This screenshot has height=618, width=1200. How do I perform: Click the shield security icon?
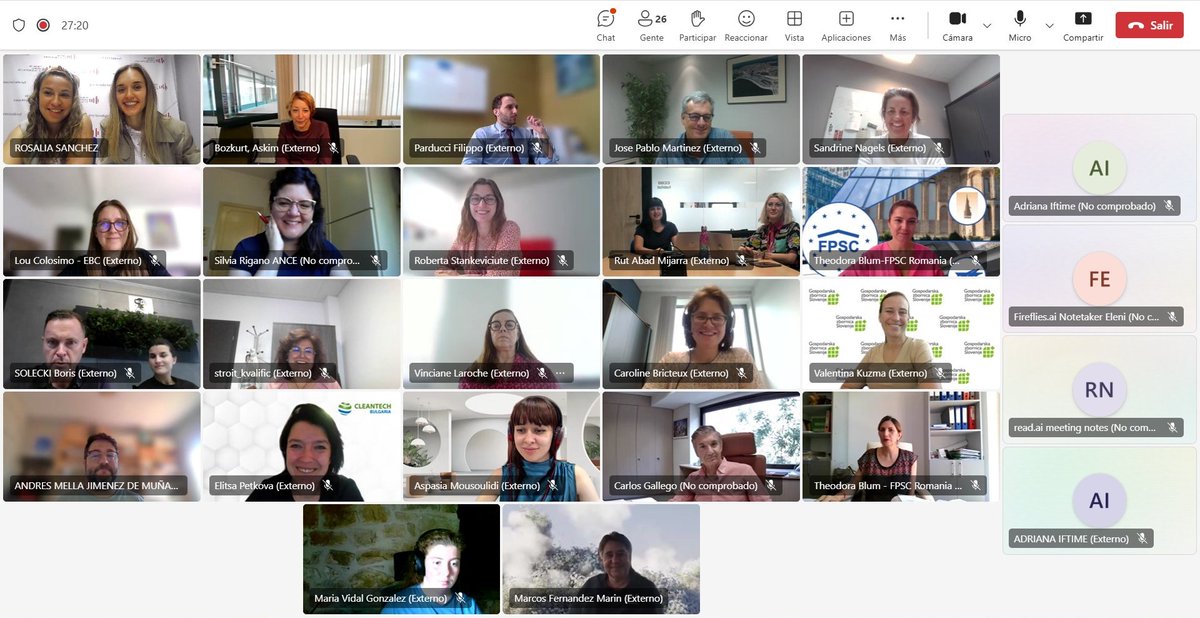[19, 25]
